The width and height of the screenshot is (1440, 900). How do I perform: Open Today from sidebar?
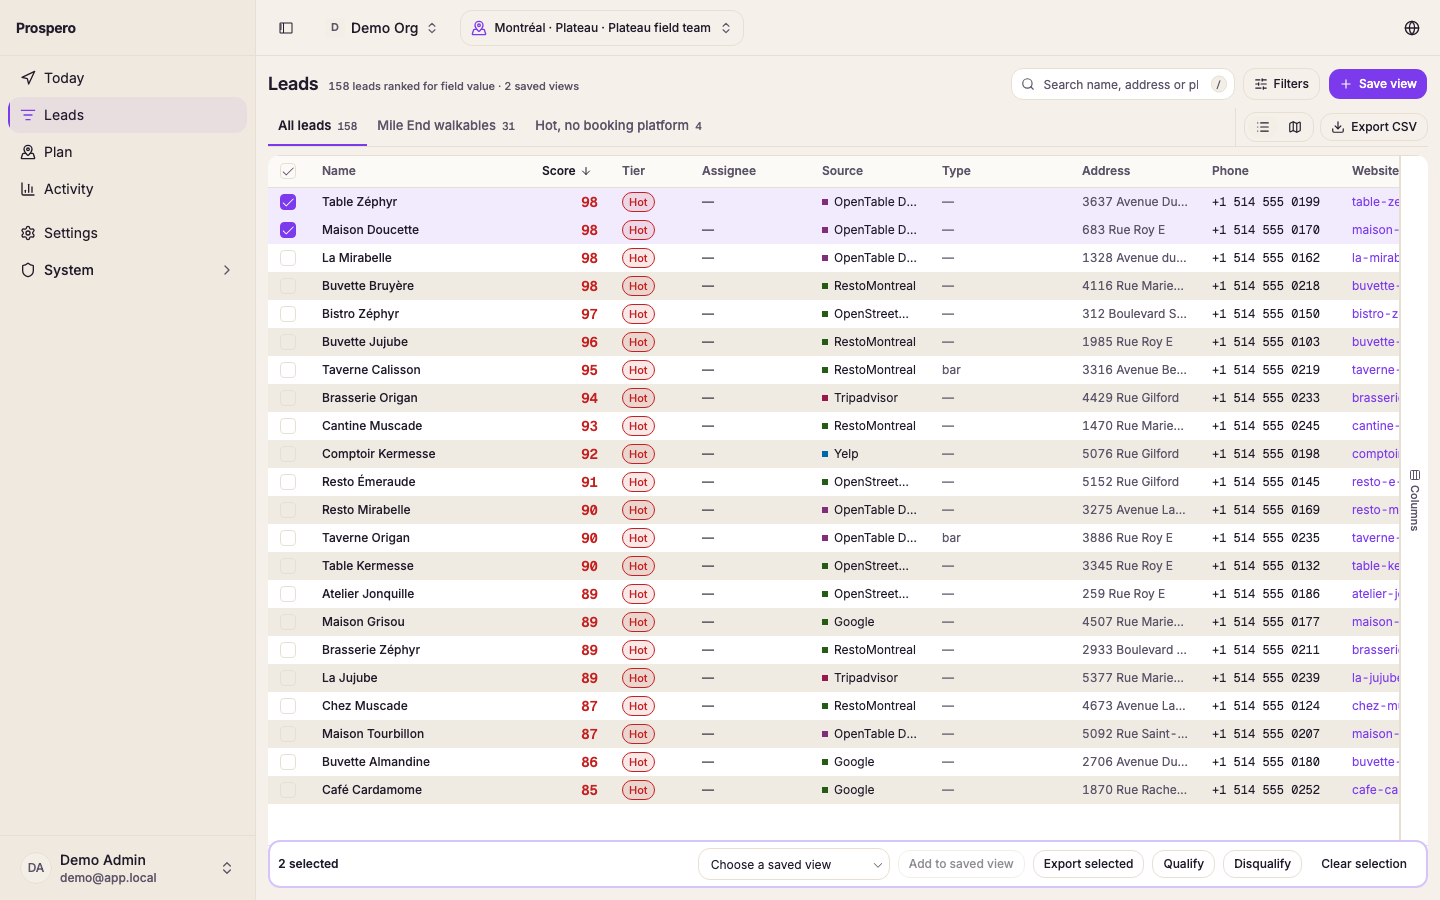(x=127, y=78)
